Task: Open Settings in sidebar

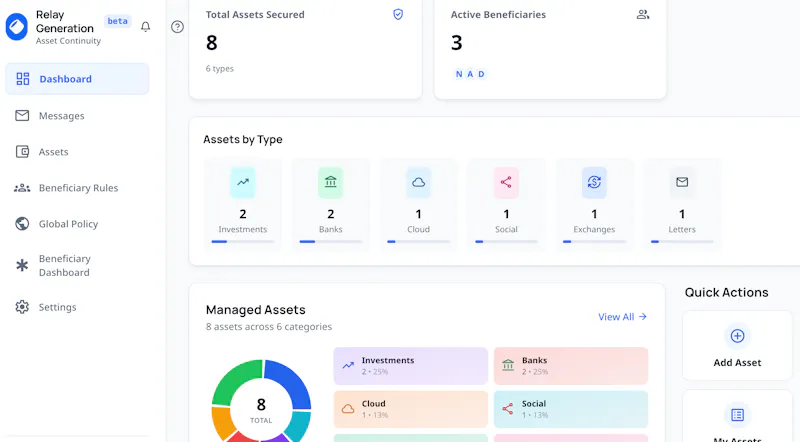Action: click(x=58, y=307)
